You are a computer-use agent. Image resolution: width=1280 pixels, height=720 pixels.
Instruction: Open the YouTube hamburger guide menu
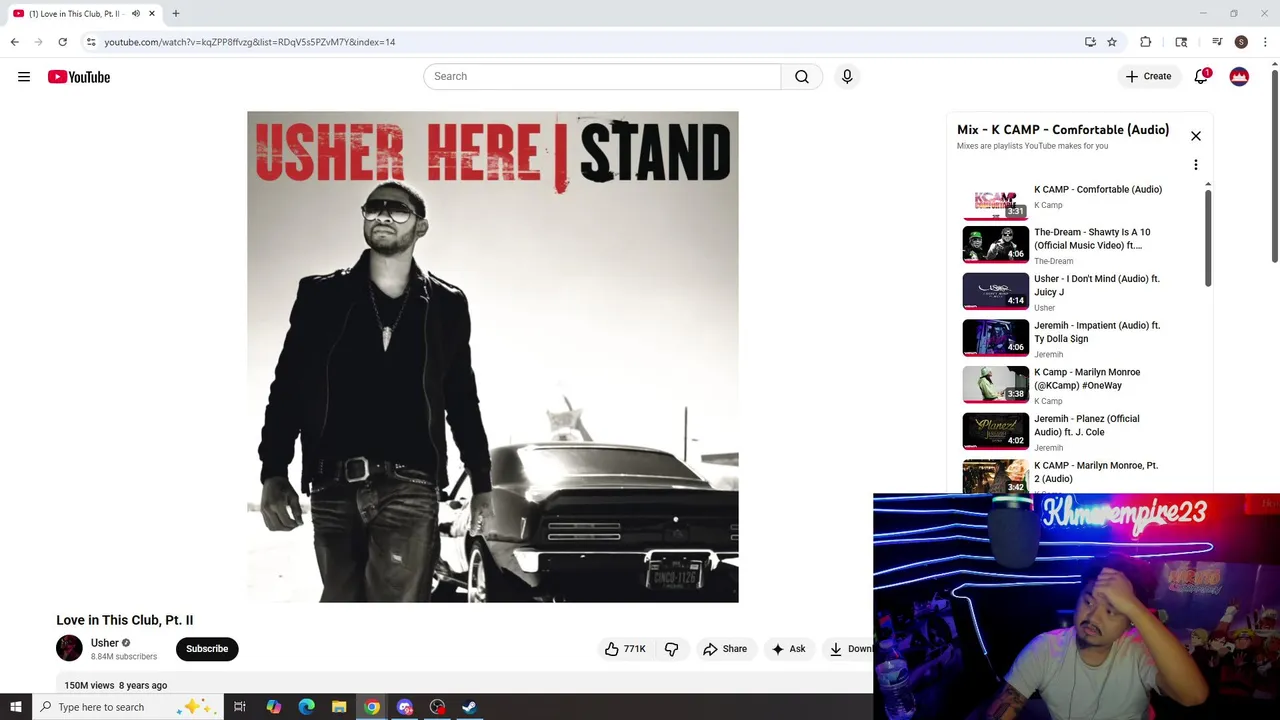coord(24,77)
